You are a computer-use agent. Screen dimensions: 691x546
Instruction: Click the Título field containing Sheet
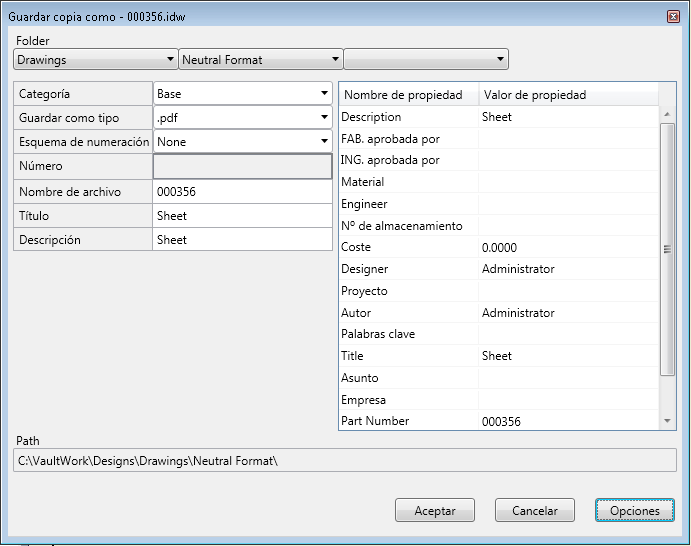point(243,216)
